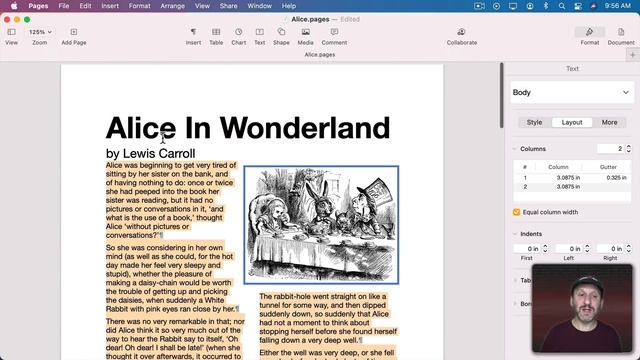Click the Columns count field
This screenshot has height=360, width=640.
click(x=610, y=149)
